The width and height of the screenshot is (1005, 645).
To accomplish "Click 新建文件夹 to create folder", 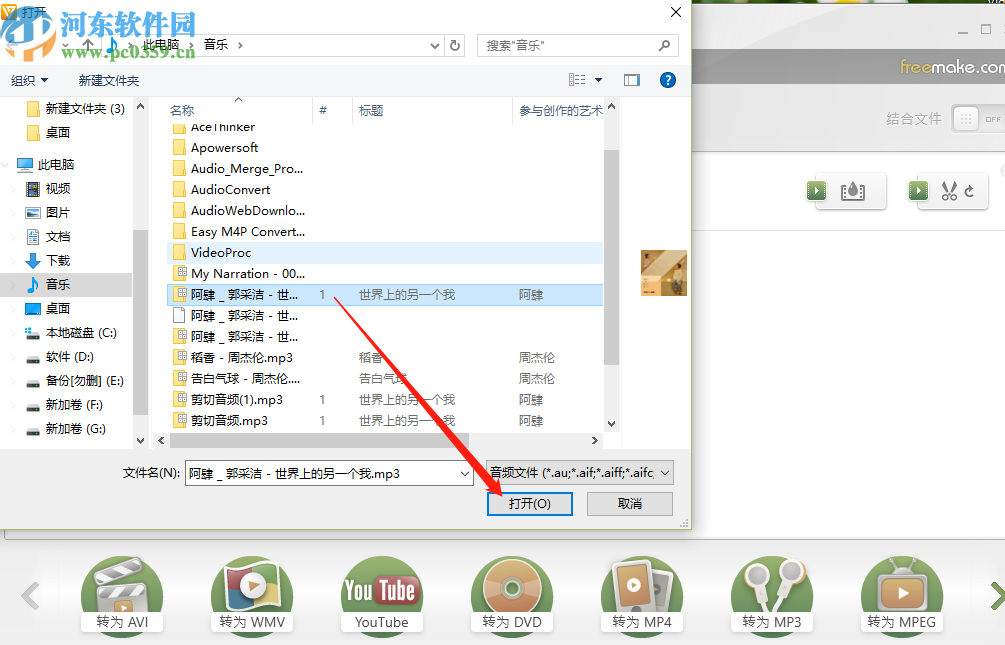I will [x=109, y=80].
